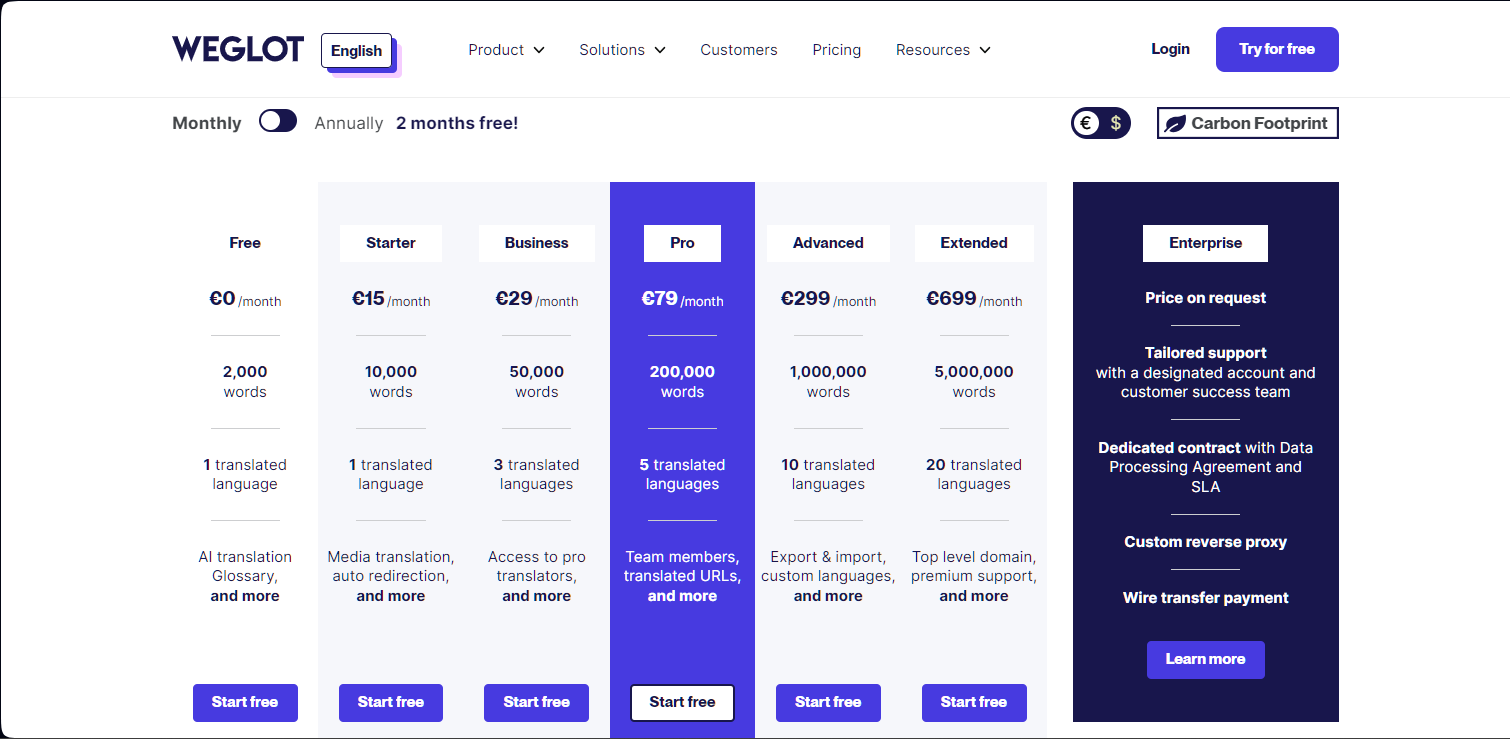
Task: Click the Annually billing label
Action: click(349, 123)
